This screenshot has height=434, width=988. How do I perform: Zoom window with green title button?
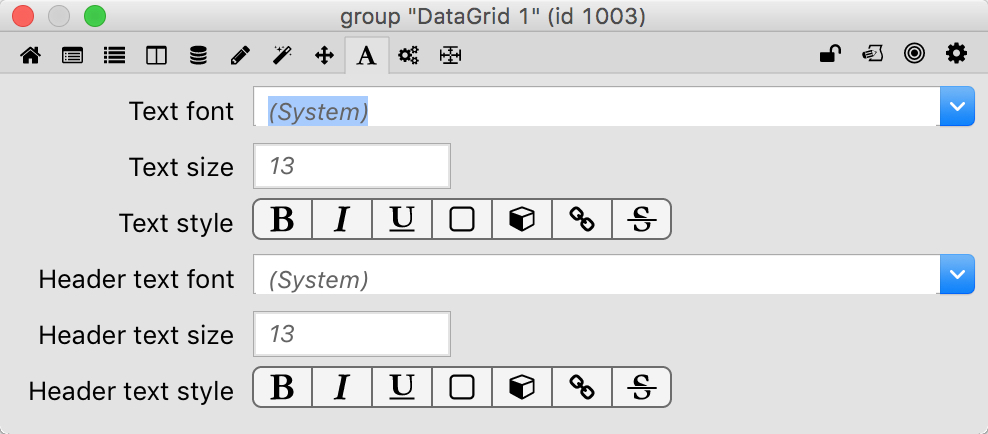pyautogui.click(x=95, y=16)
